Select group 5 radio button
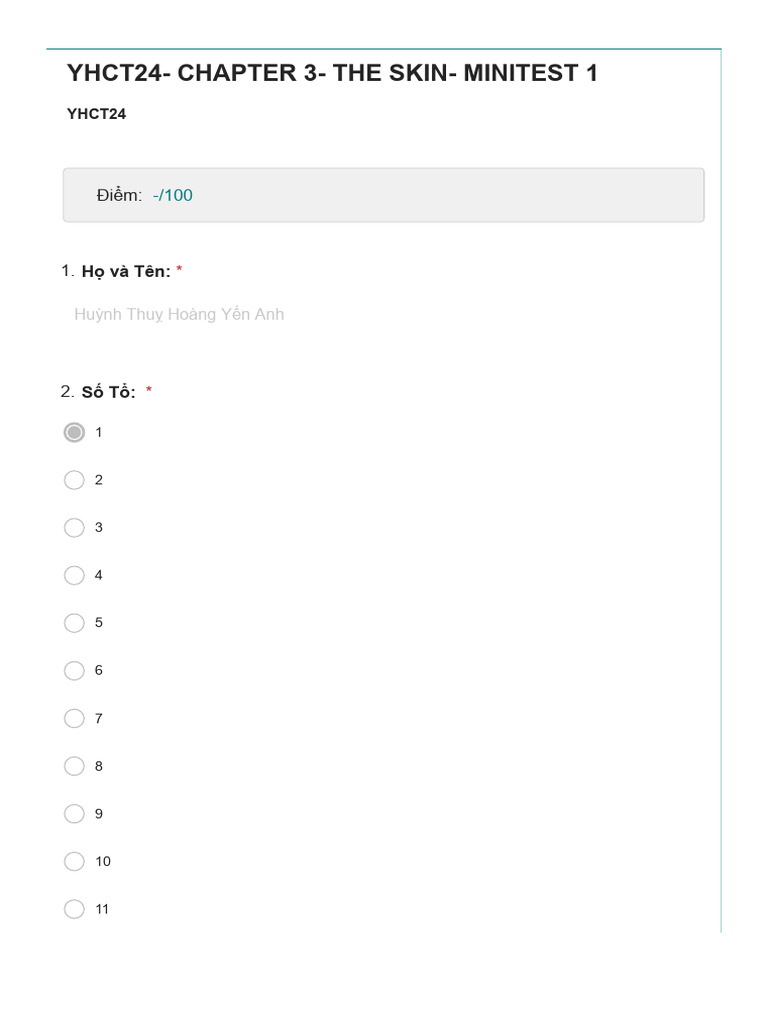Viewport: 768px width, 1024px height. point(74,623)
